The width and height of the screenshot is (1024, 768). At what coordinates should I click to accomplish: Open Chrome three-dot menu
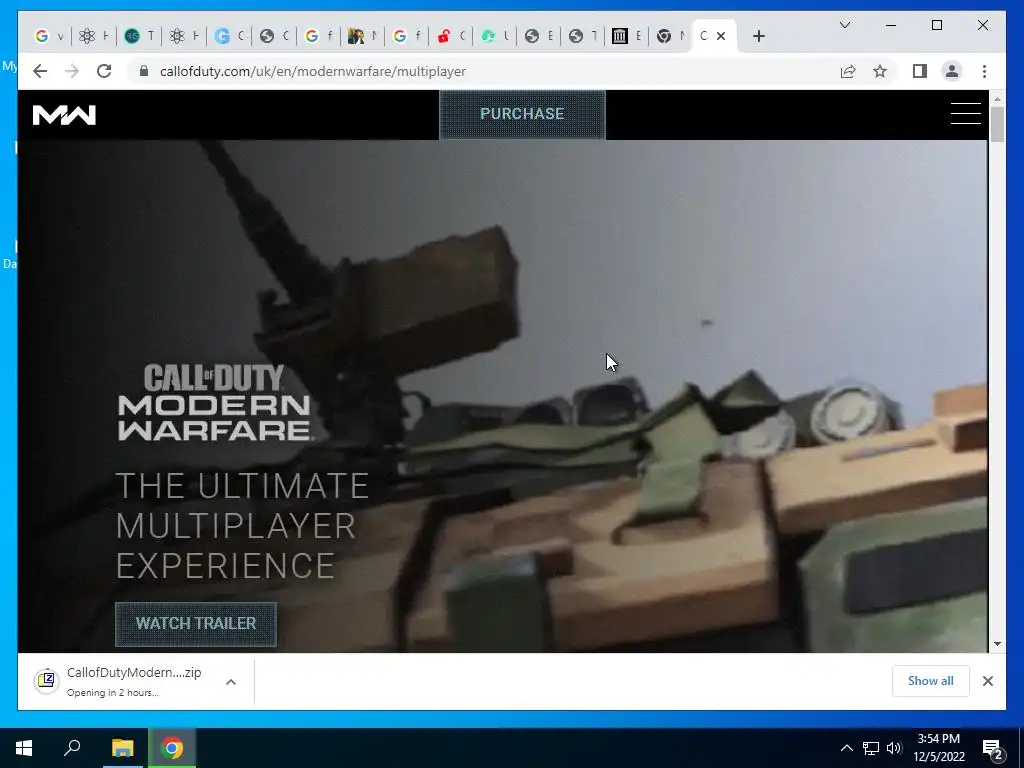(984, 71)
